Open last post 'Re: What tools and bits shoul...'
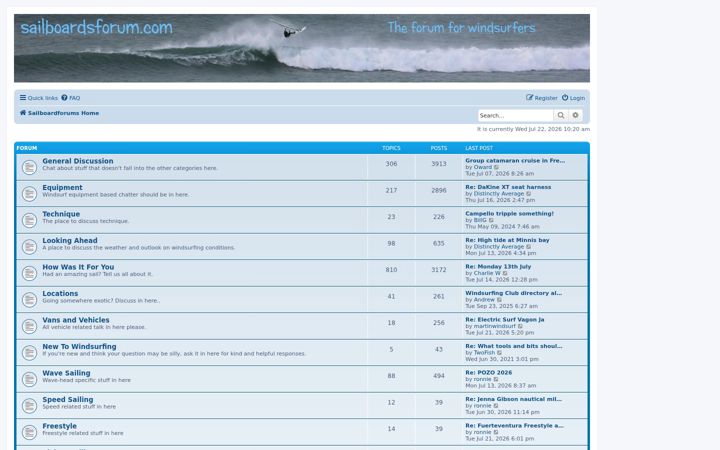The width and height of the screenshot is (720, 450). tap(513, 346)
